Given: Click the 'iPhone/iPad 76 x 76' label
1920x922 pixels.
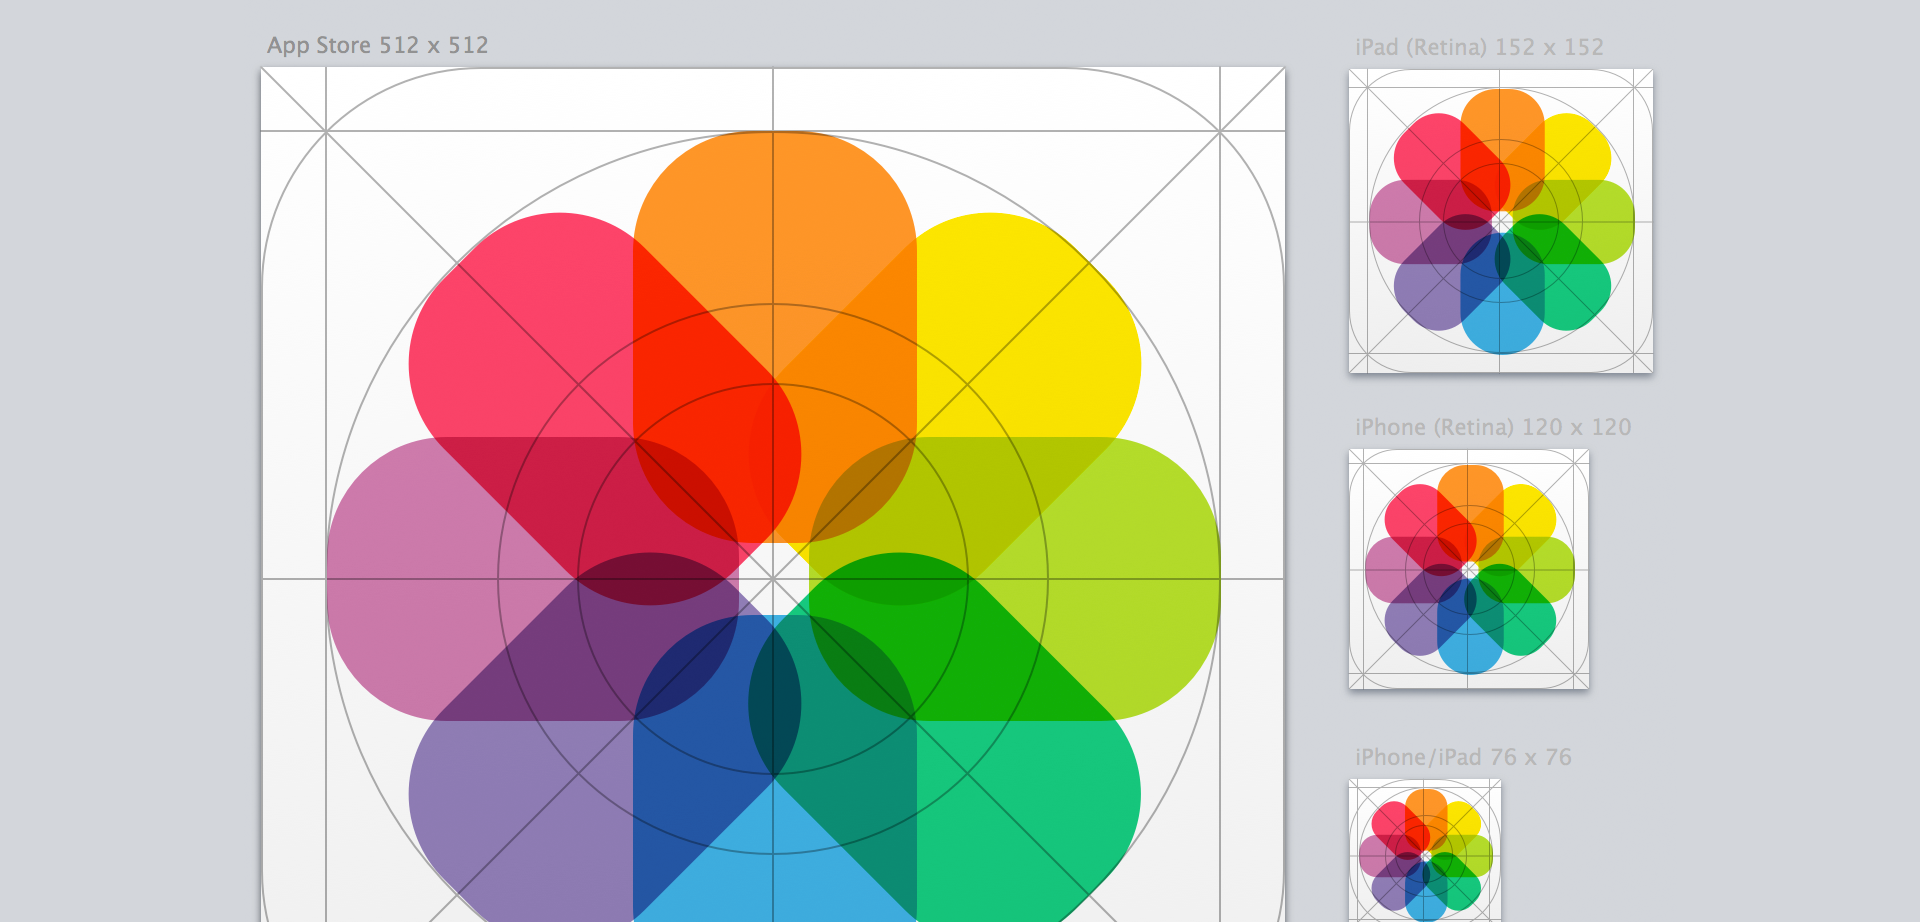Looking at the screenshot, I should [x=1463, y=757].
